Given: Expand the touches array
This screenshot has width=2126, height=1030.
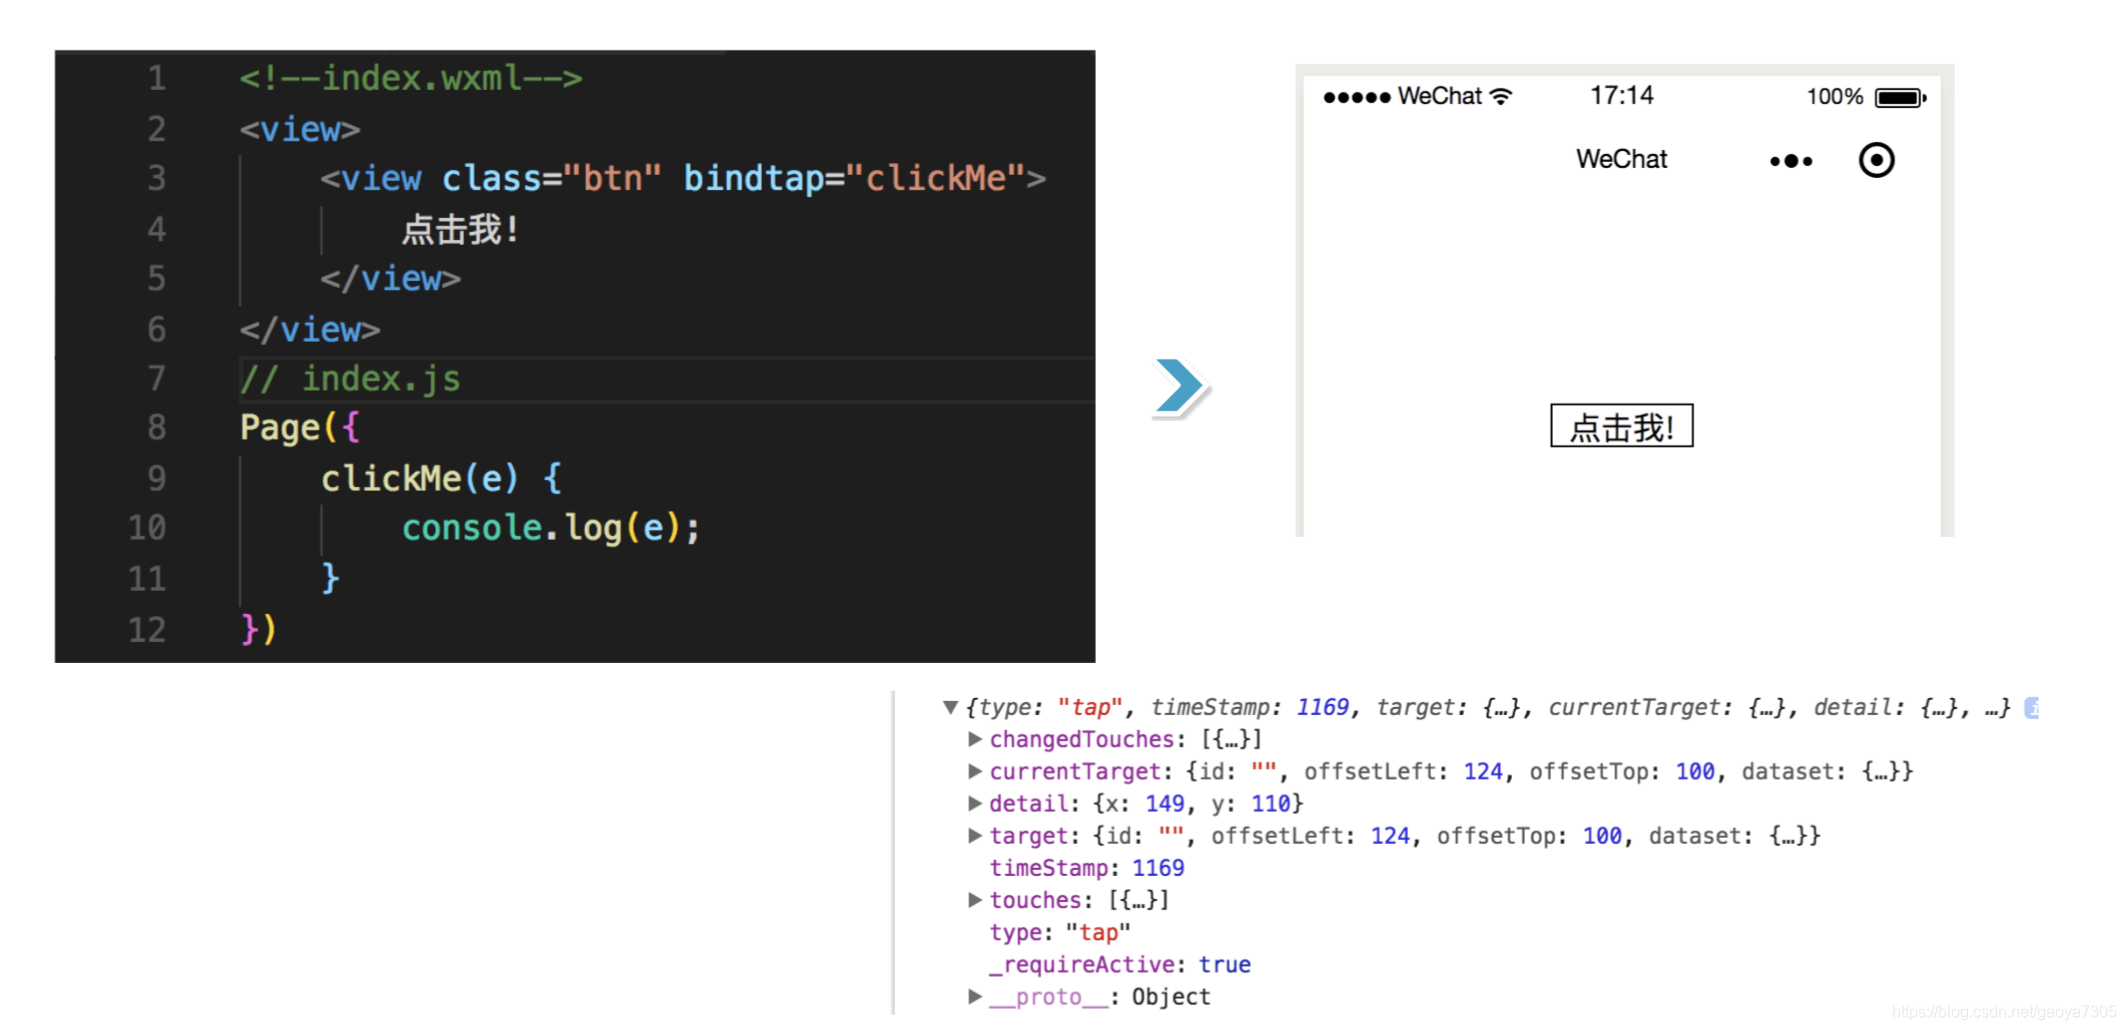Looking at the screenshot, I should pos(974,900).
